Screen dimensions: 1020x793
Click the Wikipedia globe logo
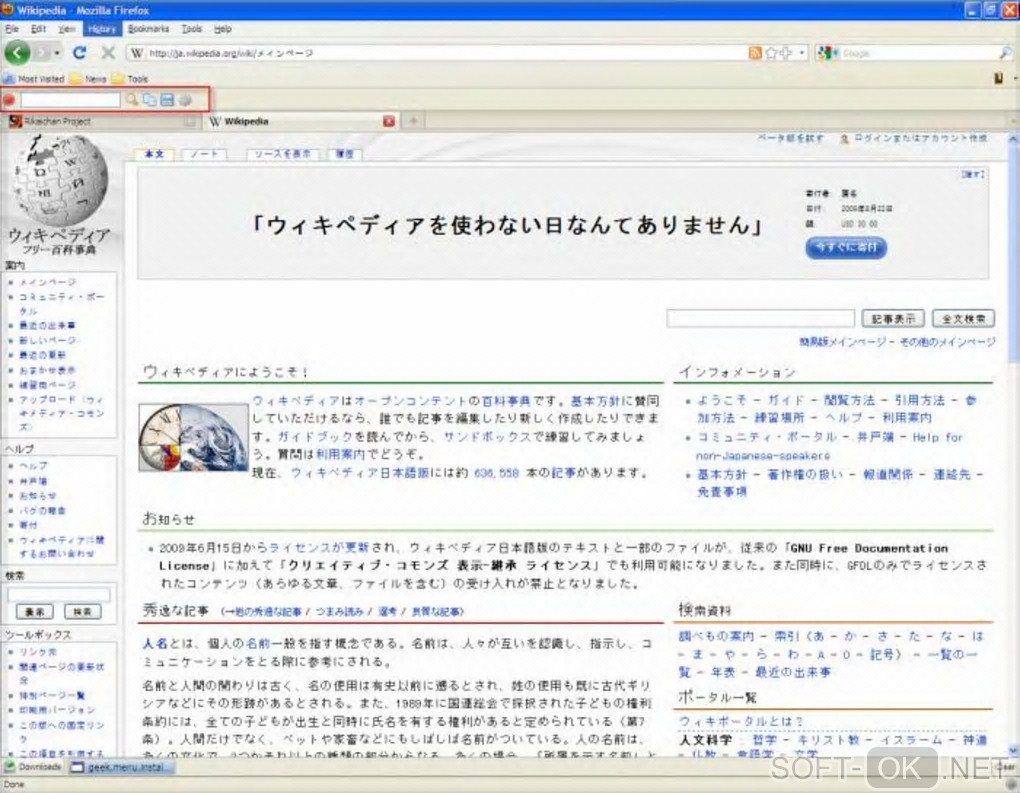tap(59, 181)
